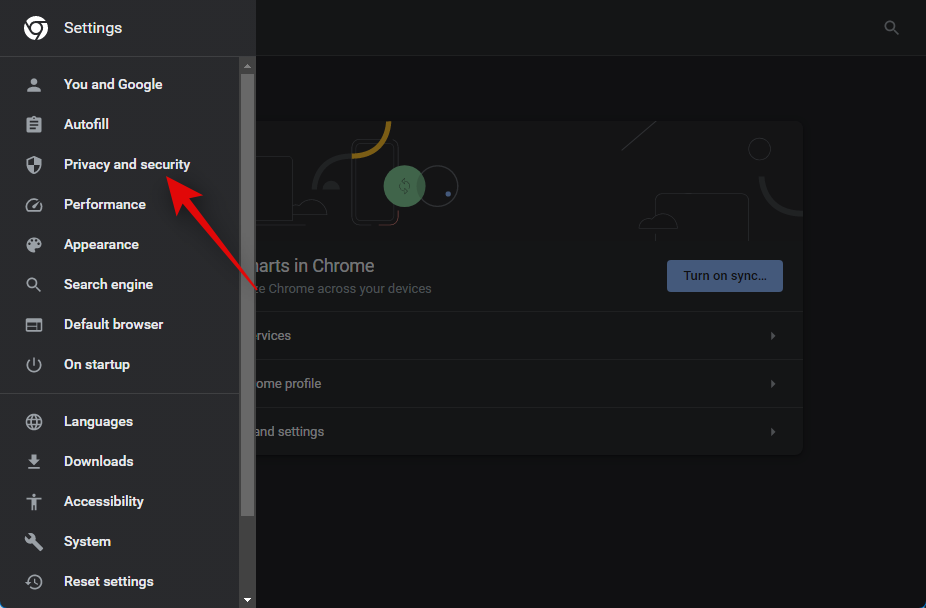Click the sidebar scrollbar down arrow
The image size is (926, 608).
[x=247, y=600]
